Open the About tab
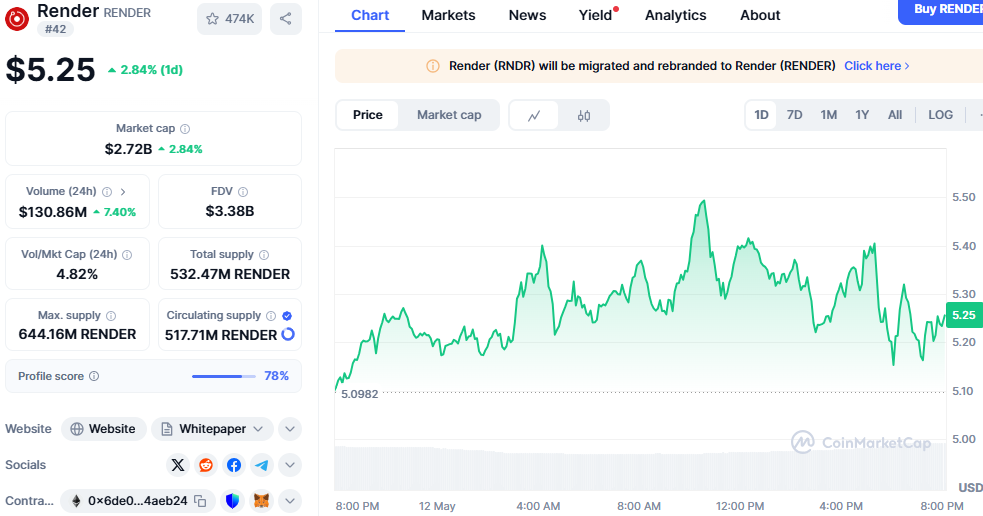 coord(760,15)
